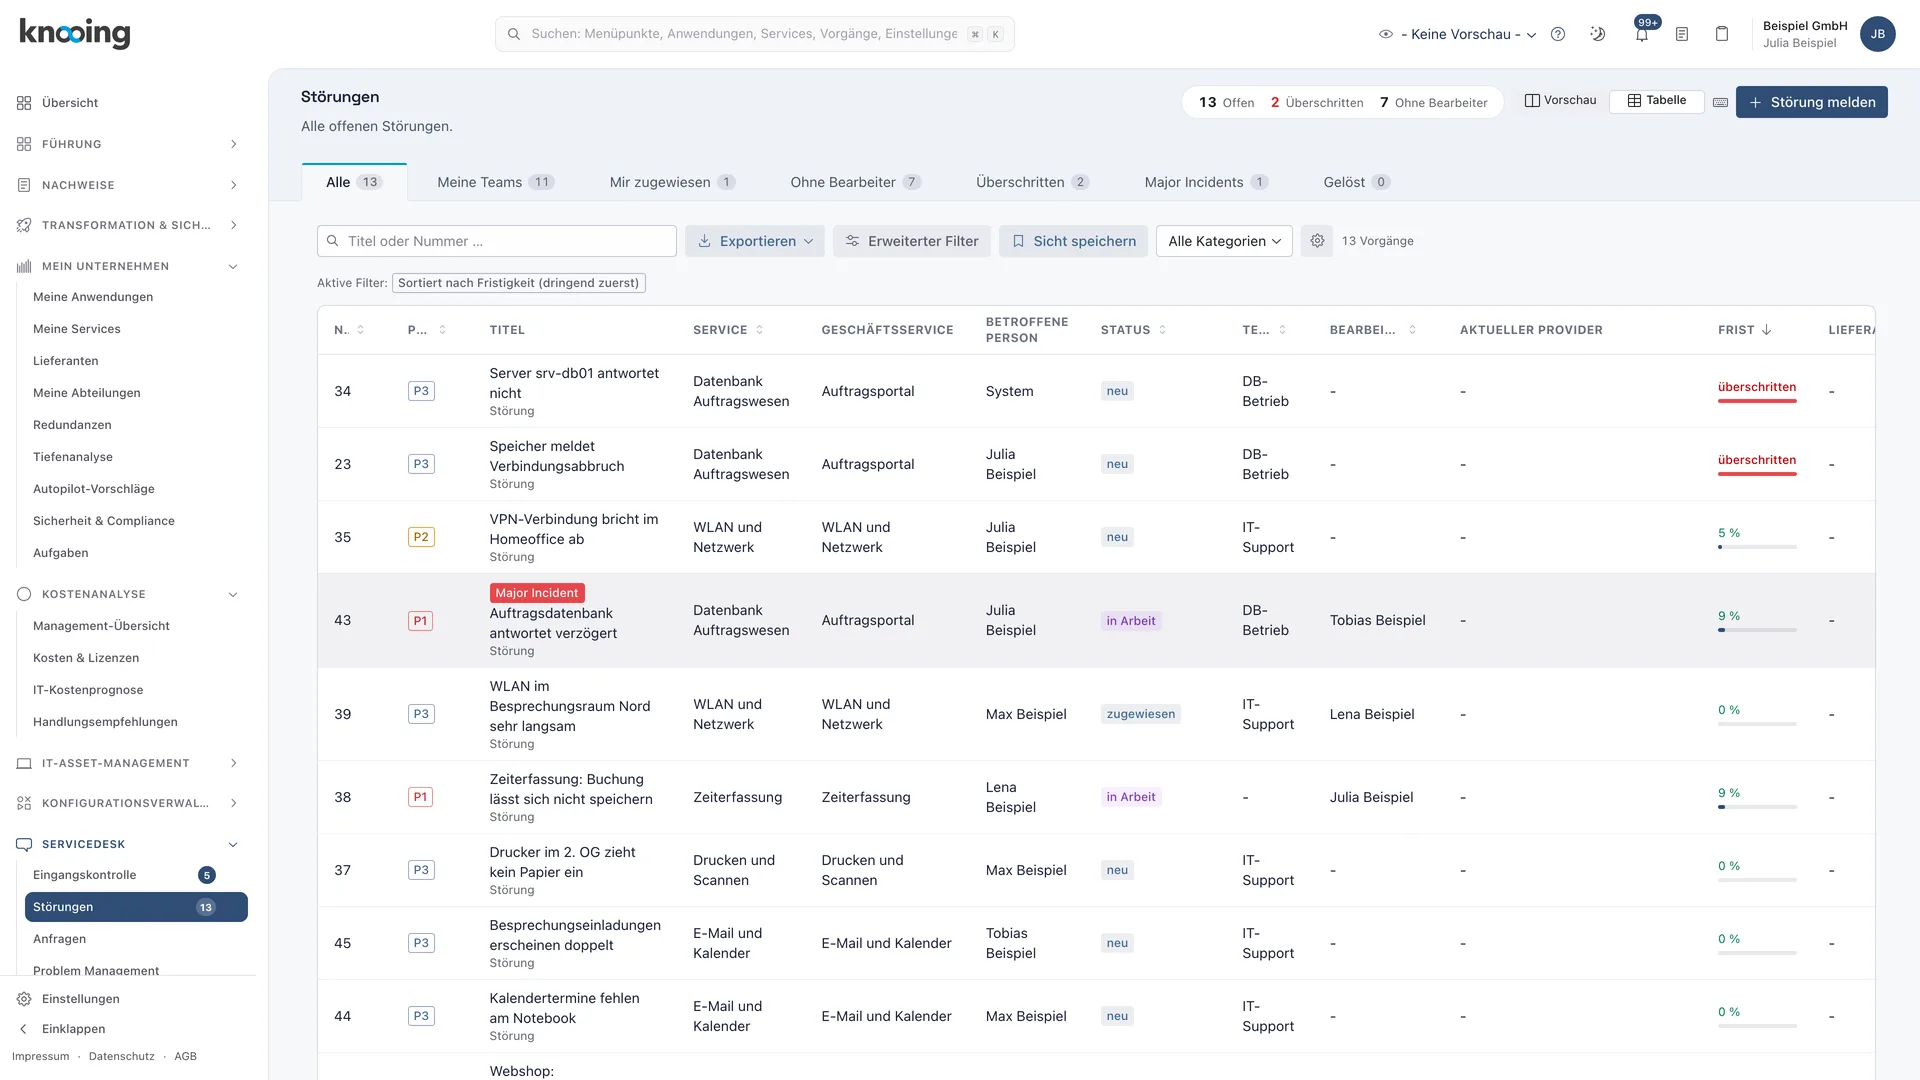The image size is (1920, 1080).
Task: Click the IT-Asset-Management laptop icon
Action: [24, 763]
